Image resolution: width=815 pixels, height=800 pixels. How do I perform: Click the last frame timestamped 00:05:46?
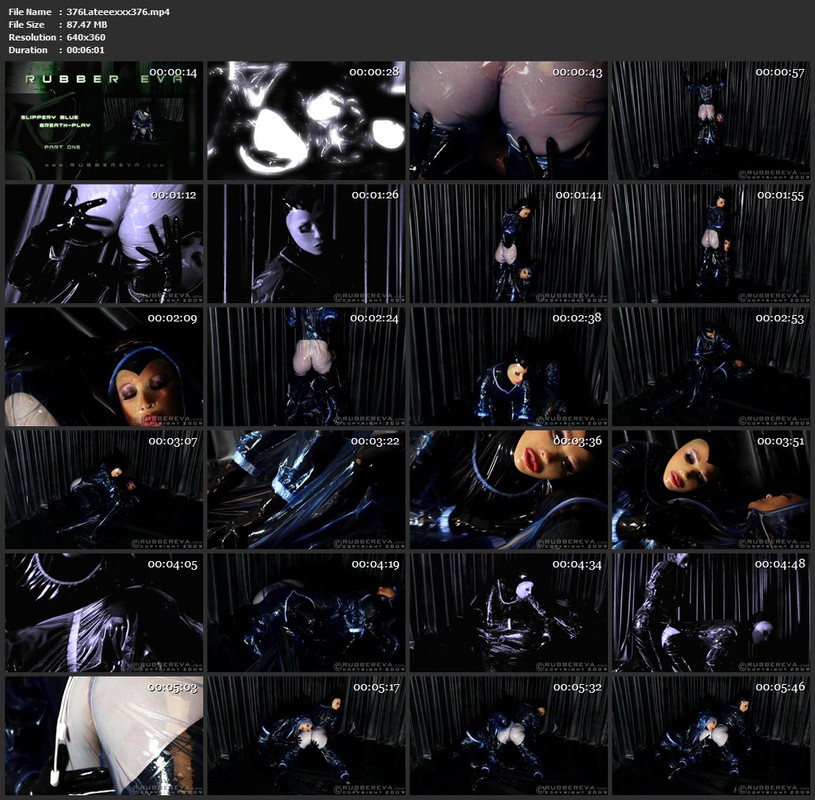click(x=711, y=736)
